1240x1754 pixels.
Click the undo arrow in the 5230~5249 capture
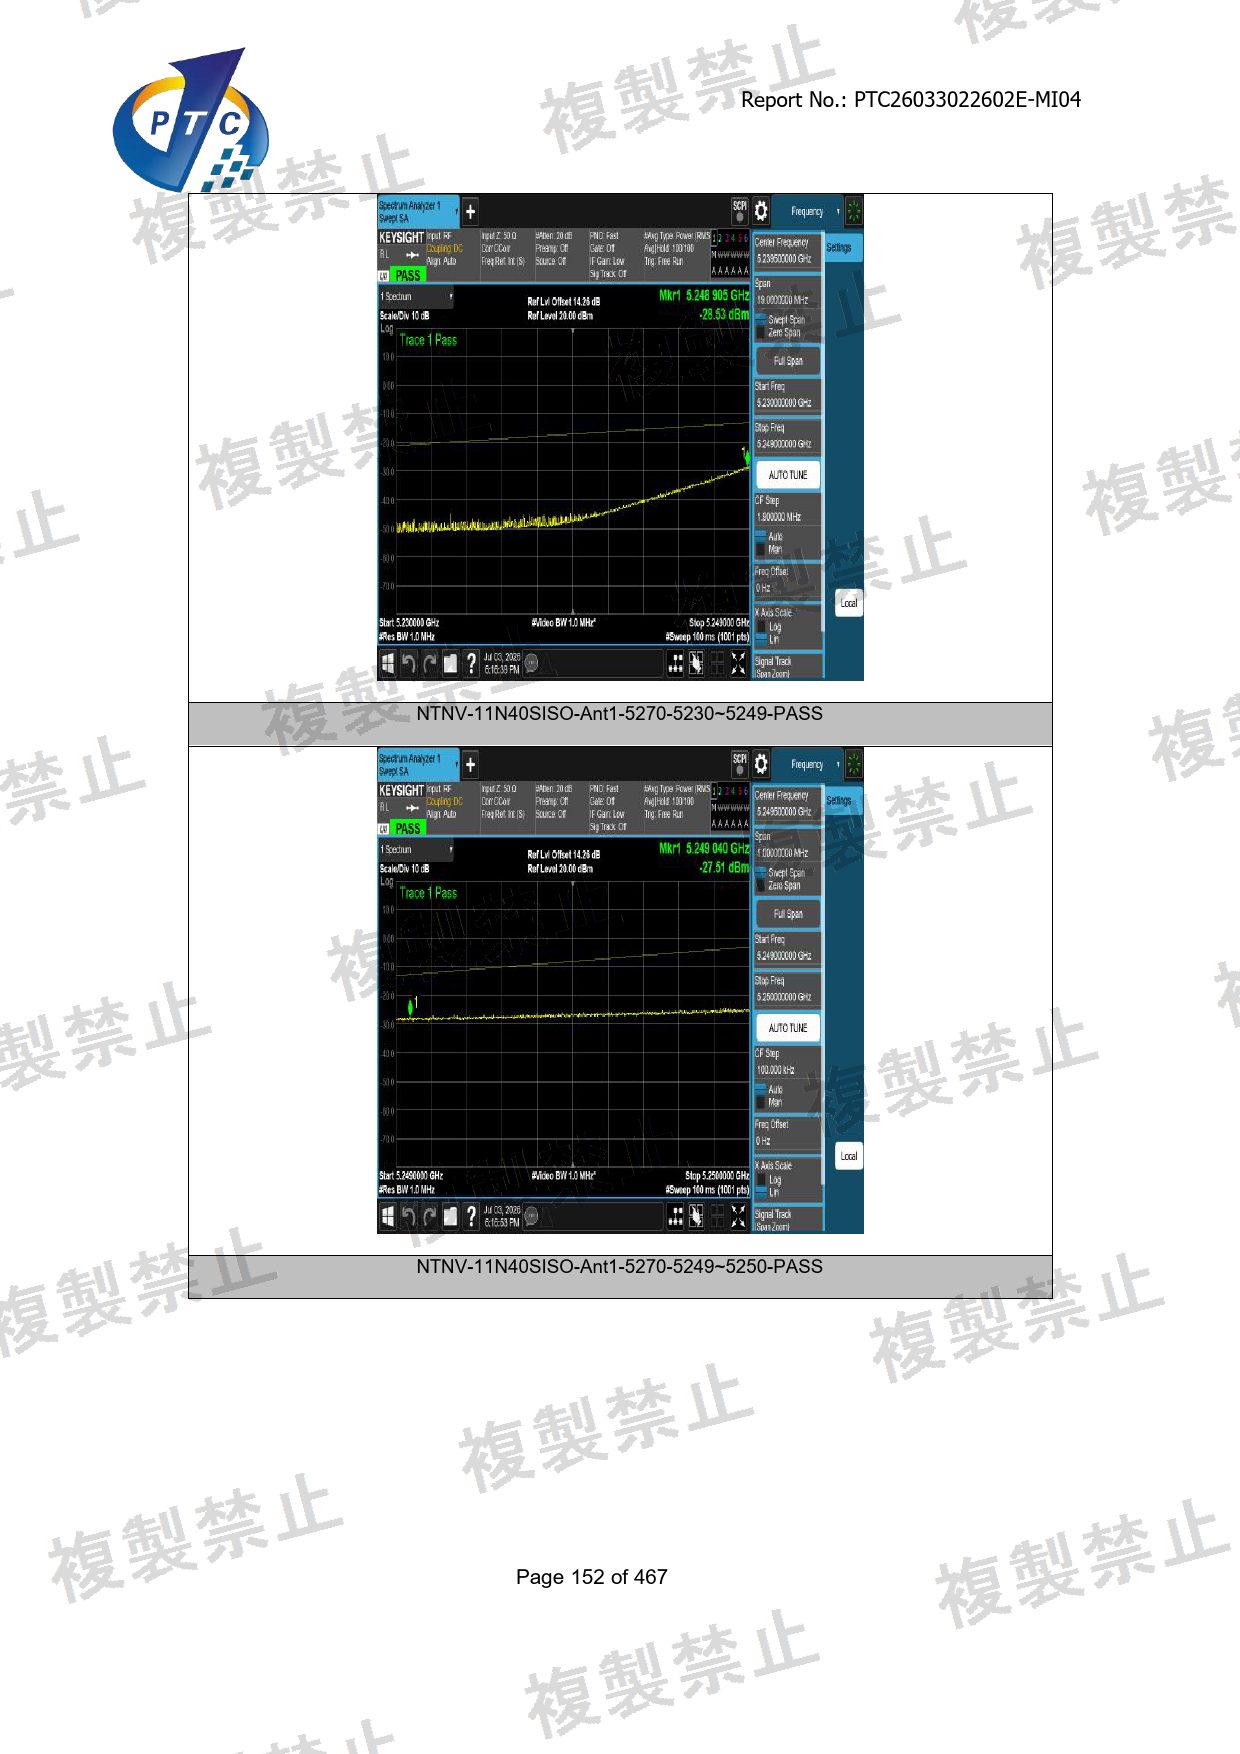[x=408, y=663]
